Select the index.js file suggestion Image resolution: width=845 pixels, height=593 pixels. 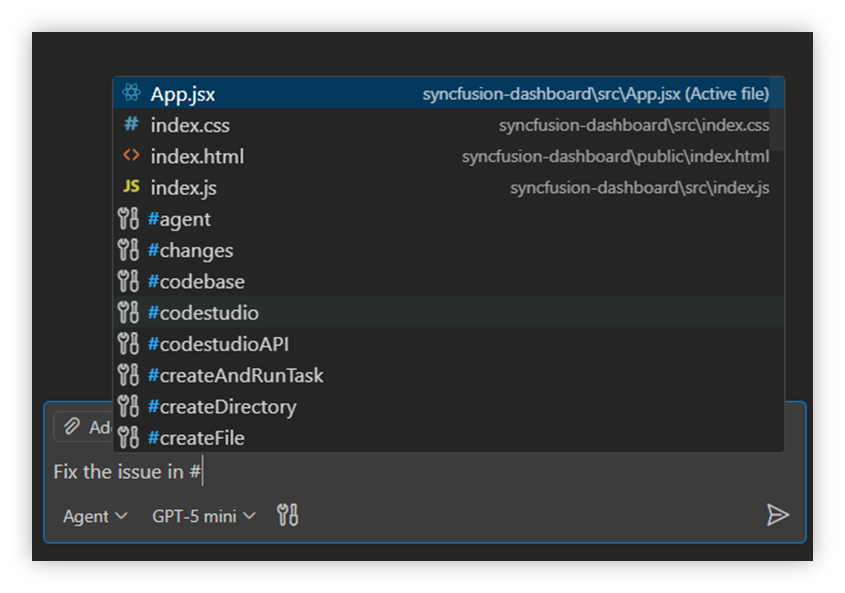tap(184, 188)
